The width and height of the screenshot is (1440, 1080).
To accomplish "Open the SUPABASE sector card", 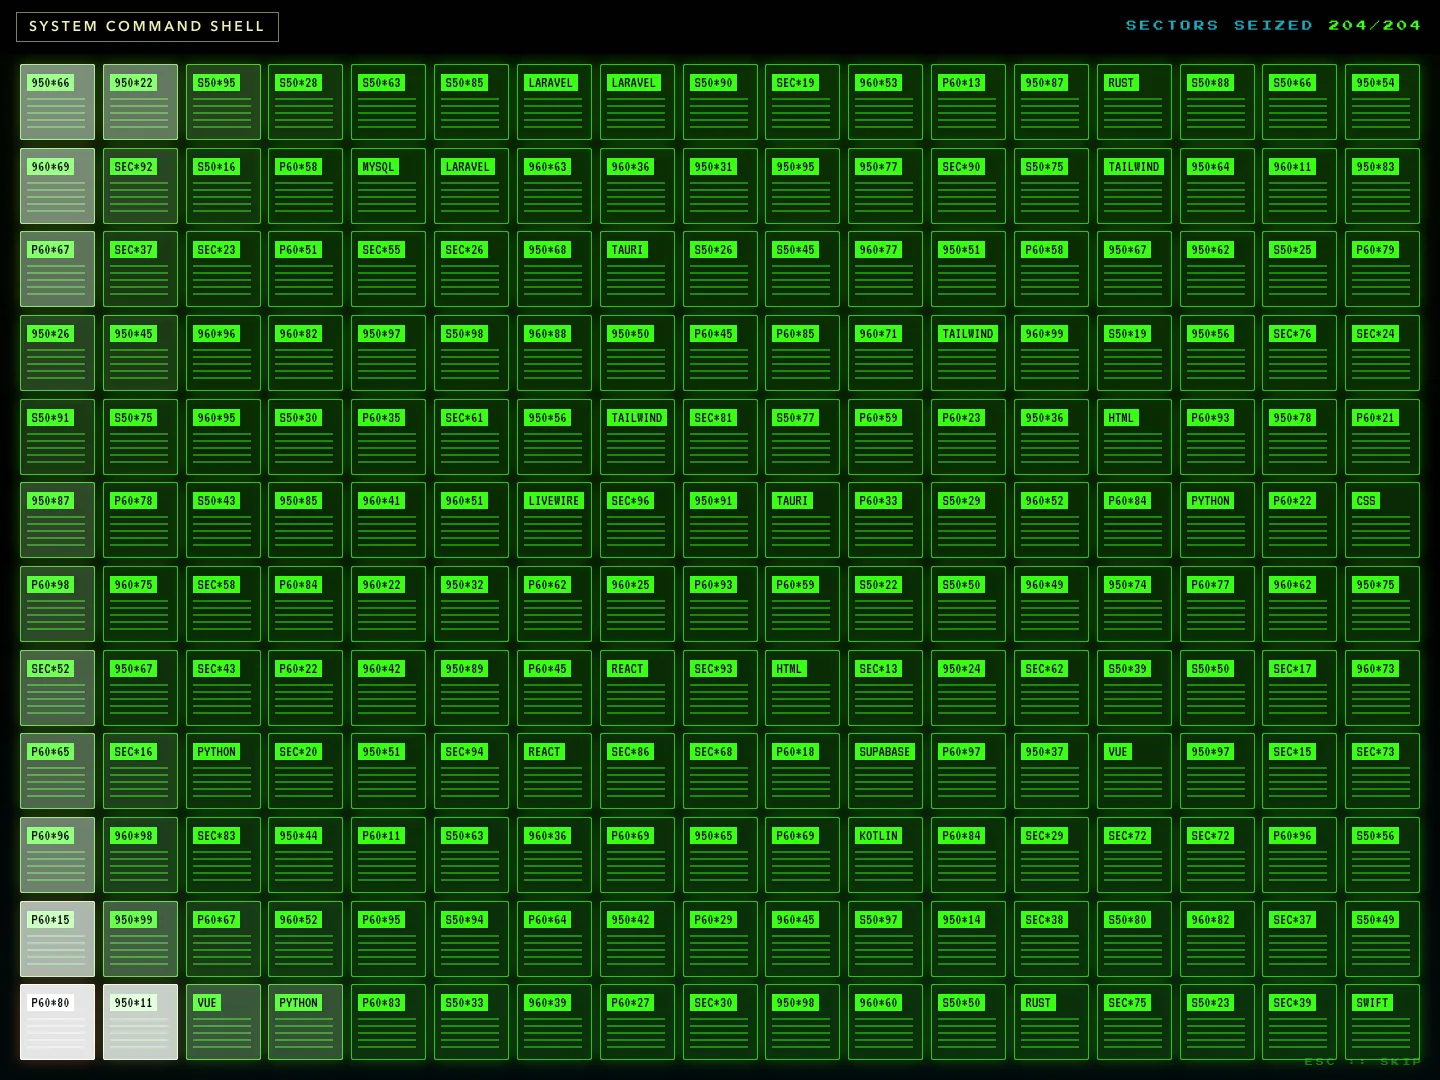I will [885, 771].
